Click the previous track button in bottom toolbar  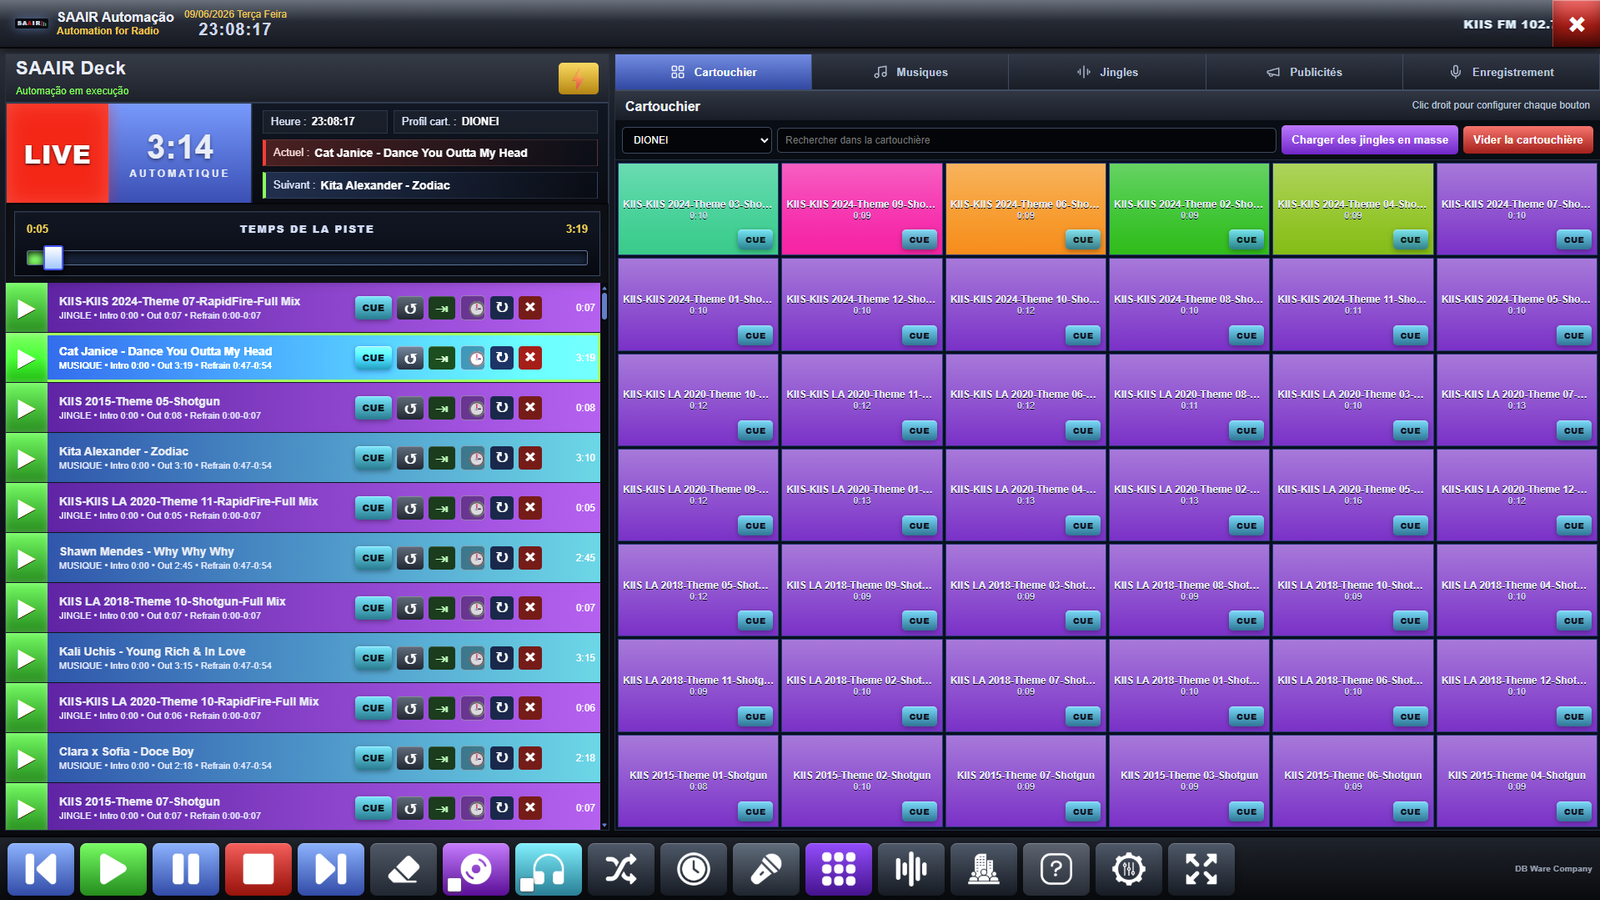tap(41, 869)
